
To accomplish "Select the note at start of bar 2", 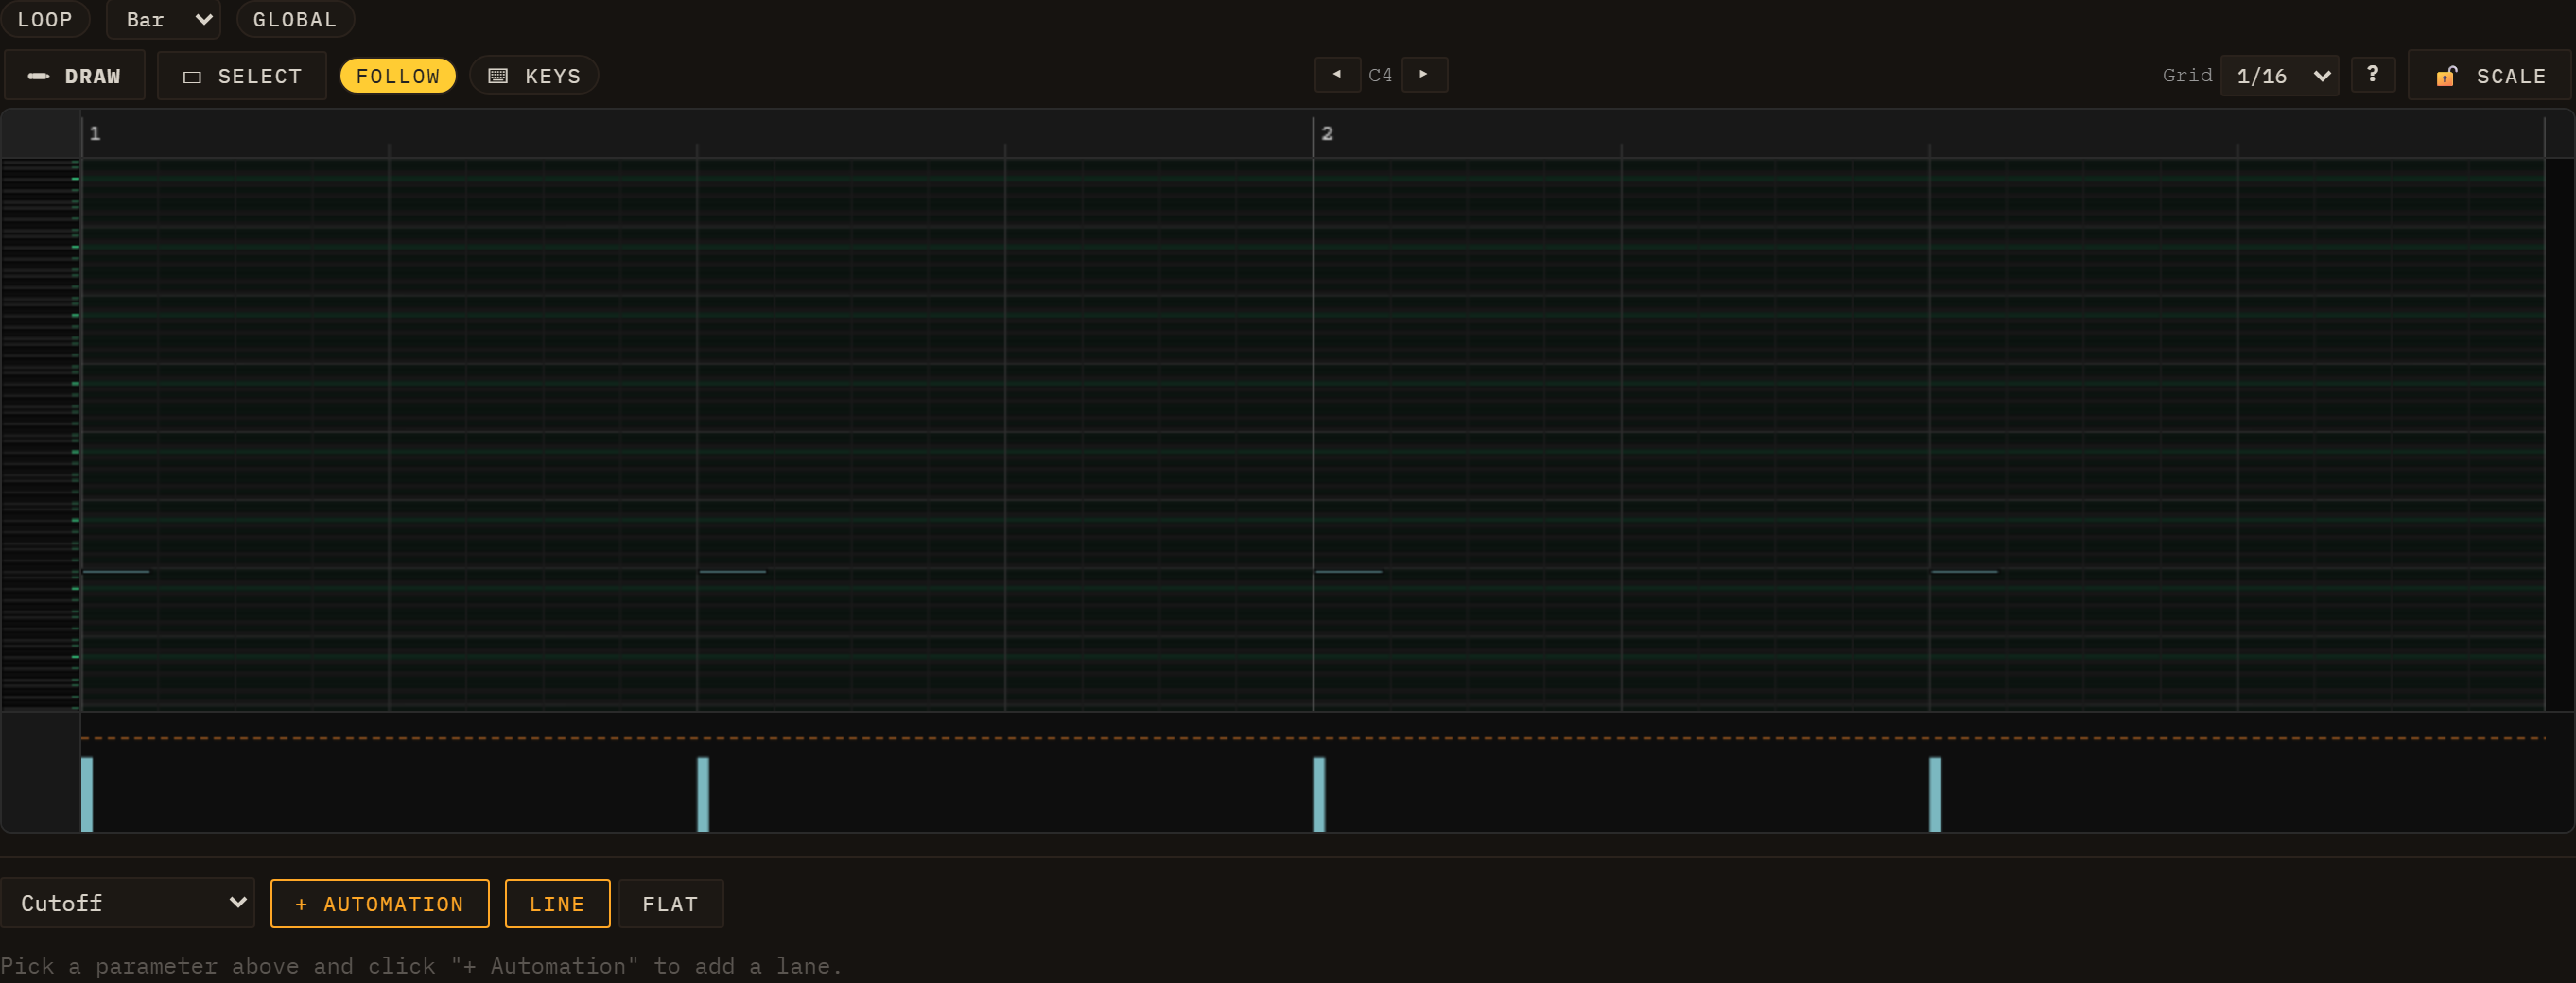I will (1348, 572).
